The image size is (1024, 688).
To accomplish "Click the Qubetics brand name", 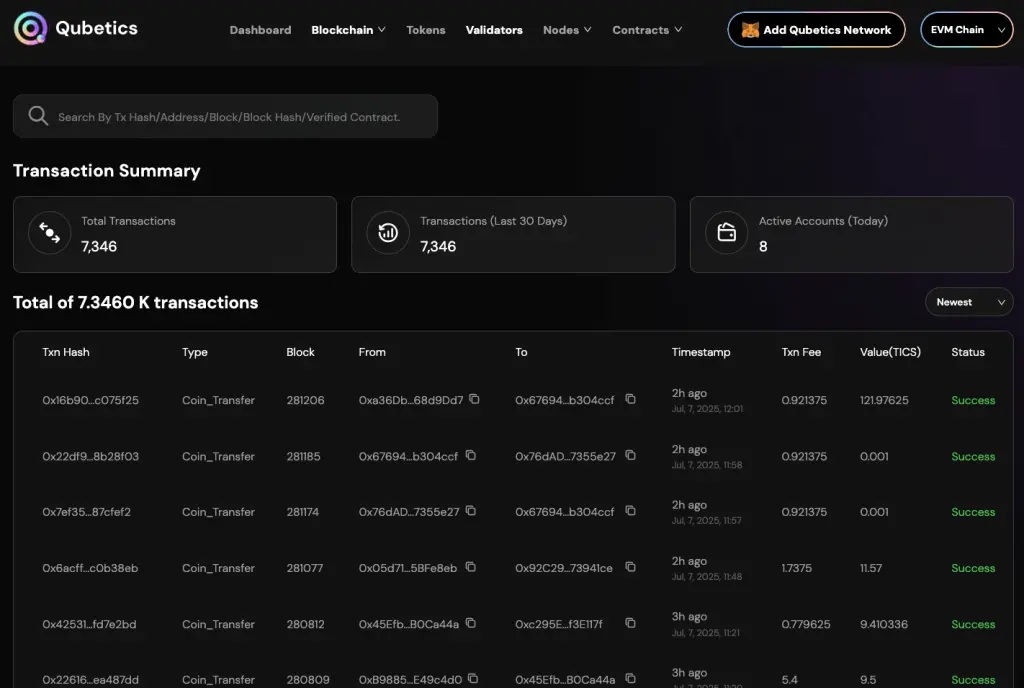I will (97, 28).
